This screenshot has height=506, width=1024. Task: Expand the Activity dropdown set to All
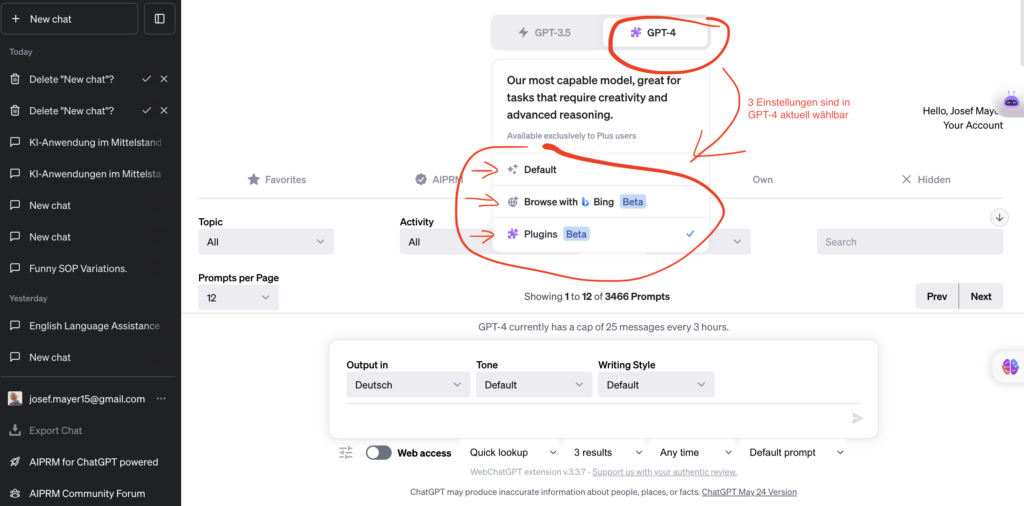click(445, 242)
